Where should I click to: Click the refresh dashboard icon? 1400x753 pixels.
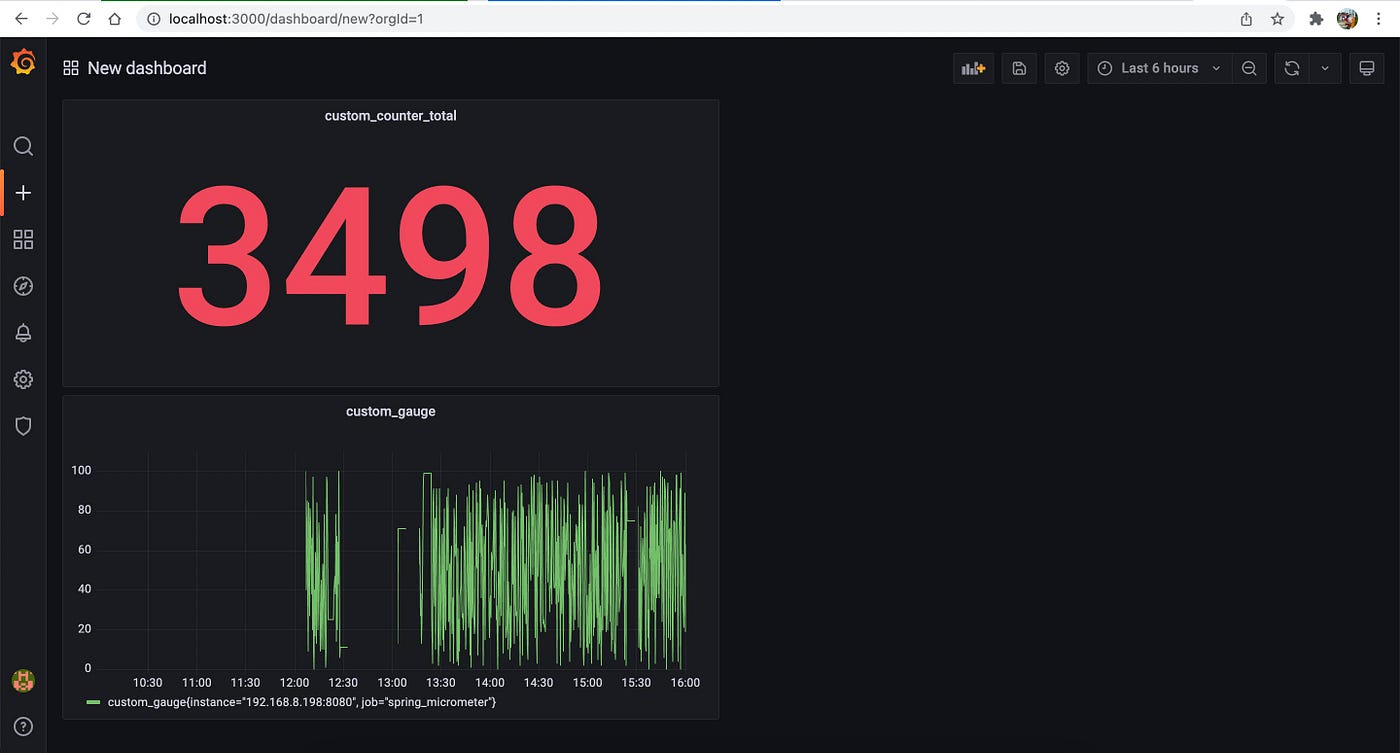click(1291, 68)
